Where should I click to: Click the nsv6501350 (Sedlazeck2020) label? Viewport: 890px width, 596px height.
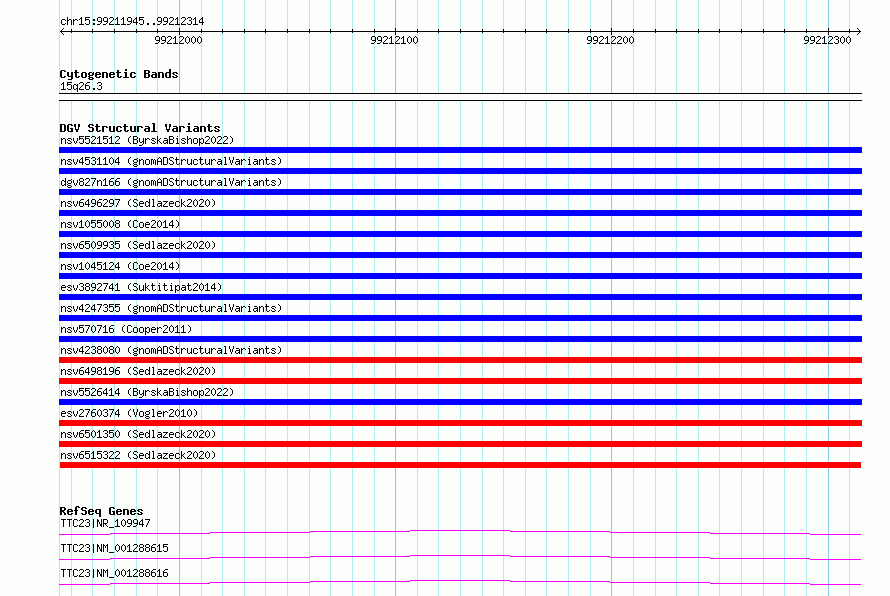click(138, 434)
